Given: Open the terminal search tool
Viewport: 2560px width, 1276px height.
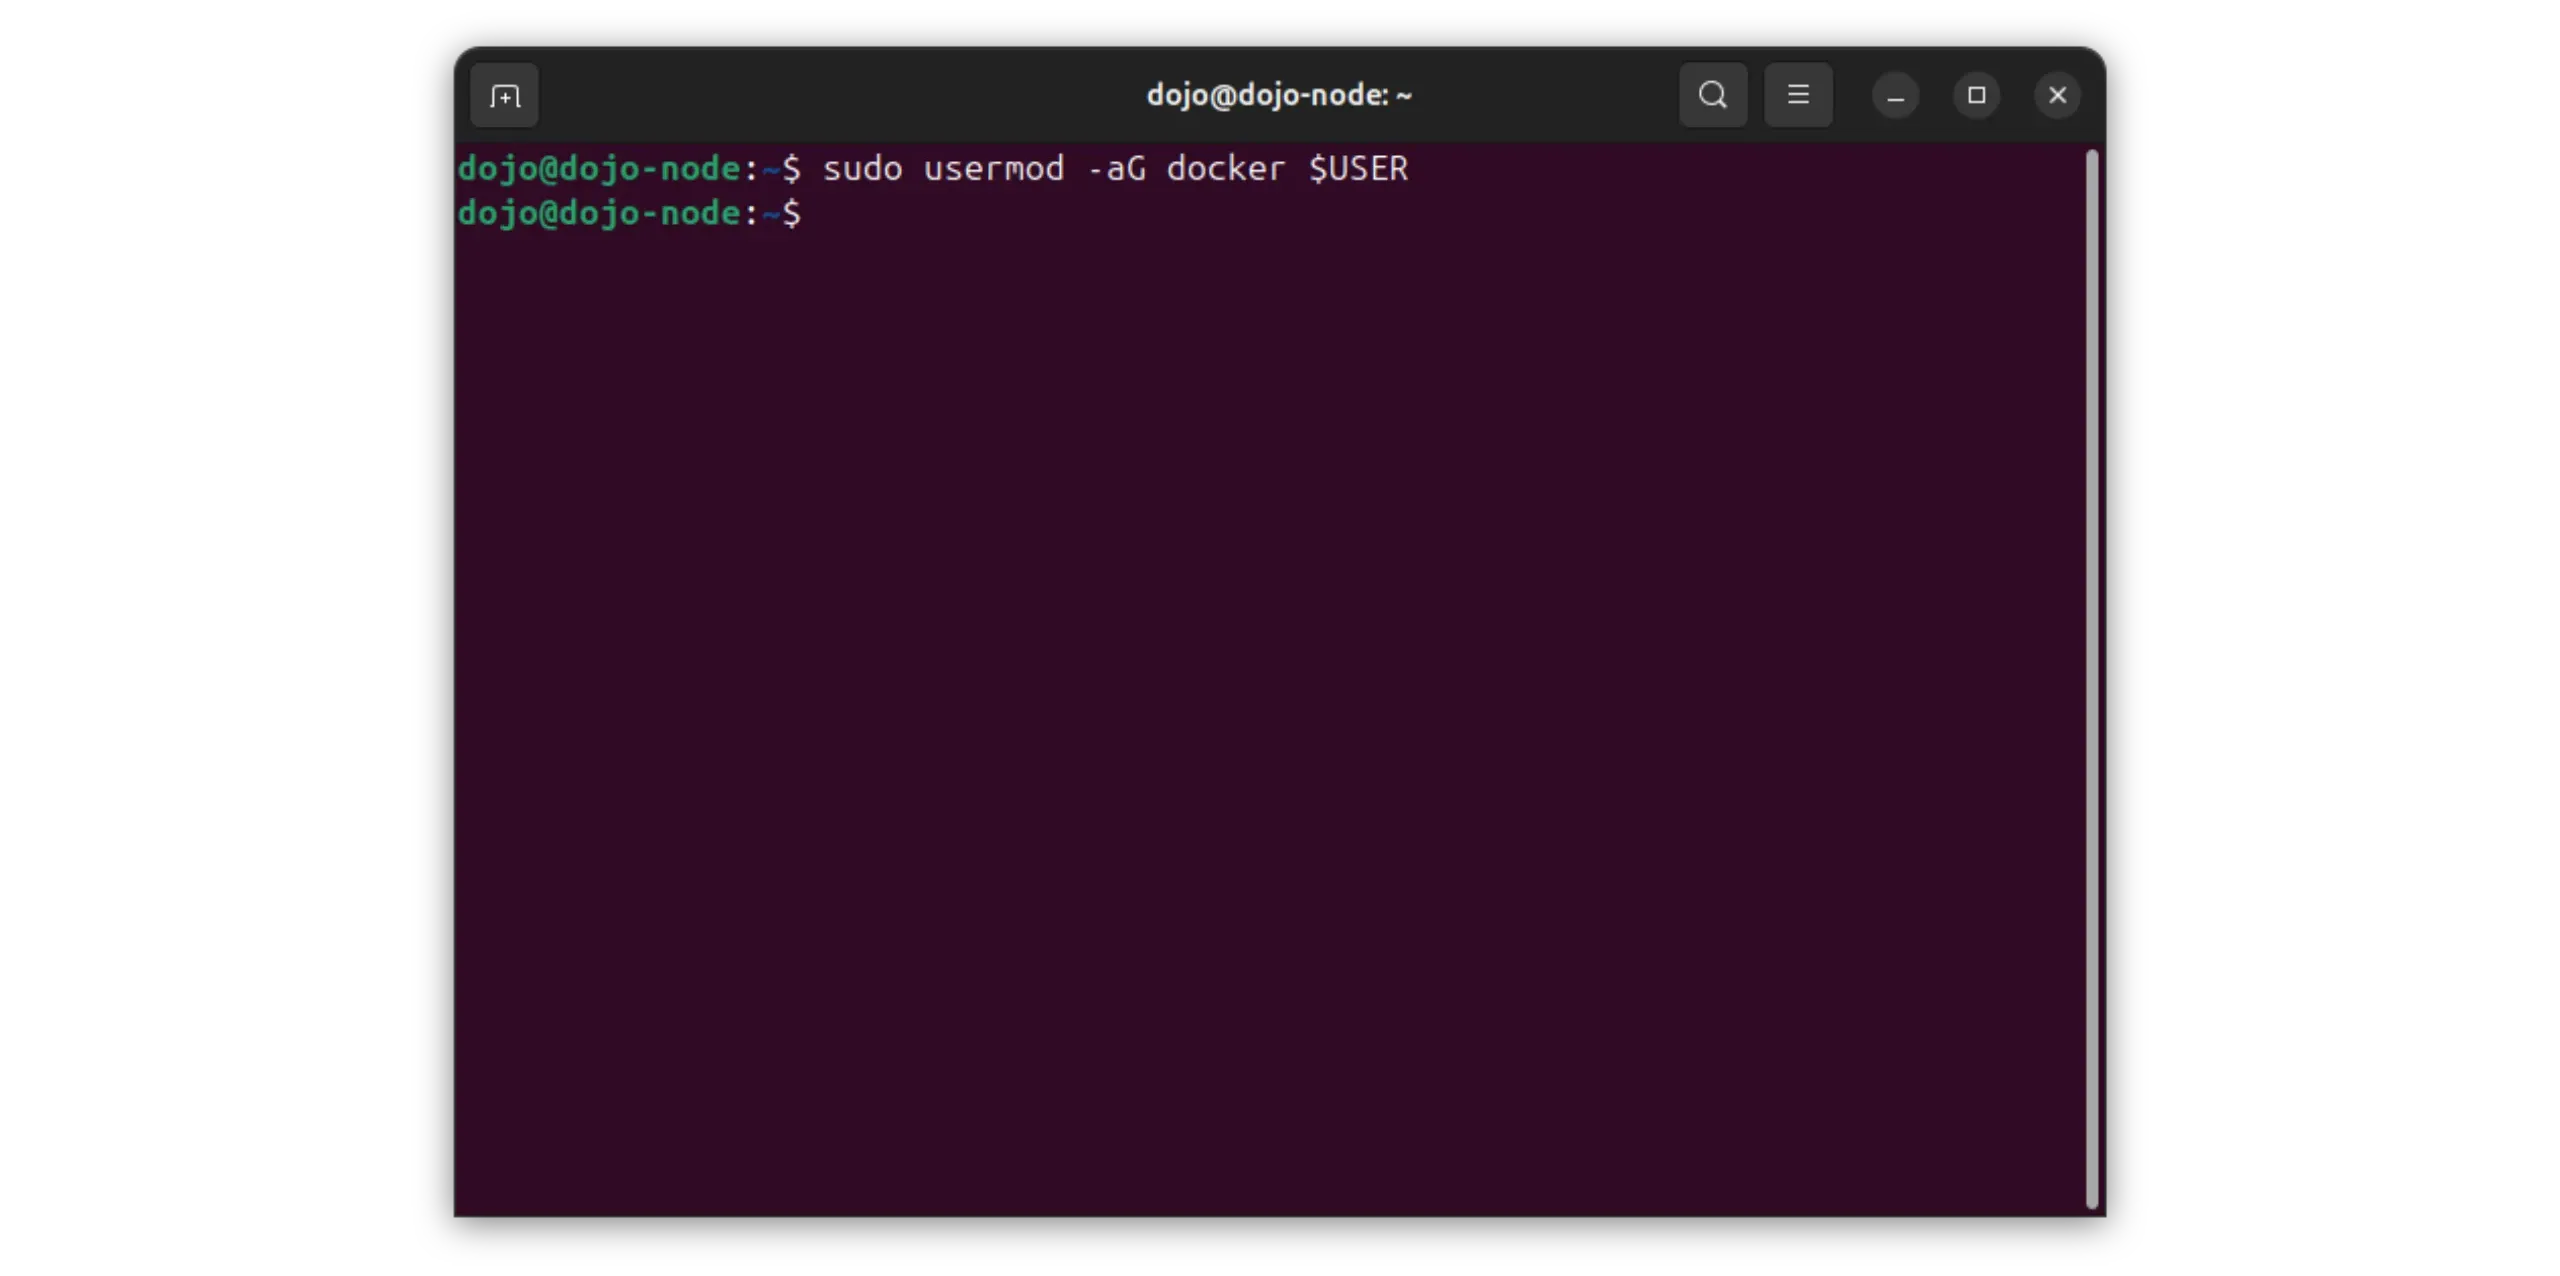Looking at the screenshot, I should point(1712,95).
